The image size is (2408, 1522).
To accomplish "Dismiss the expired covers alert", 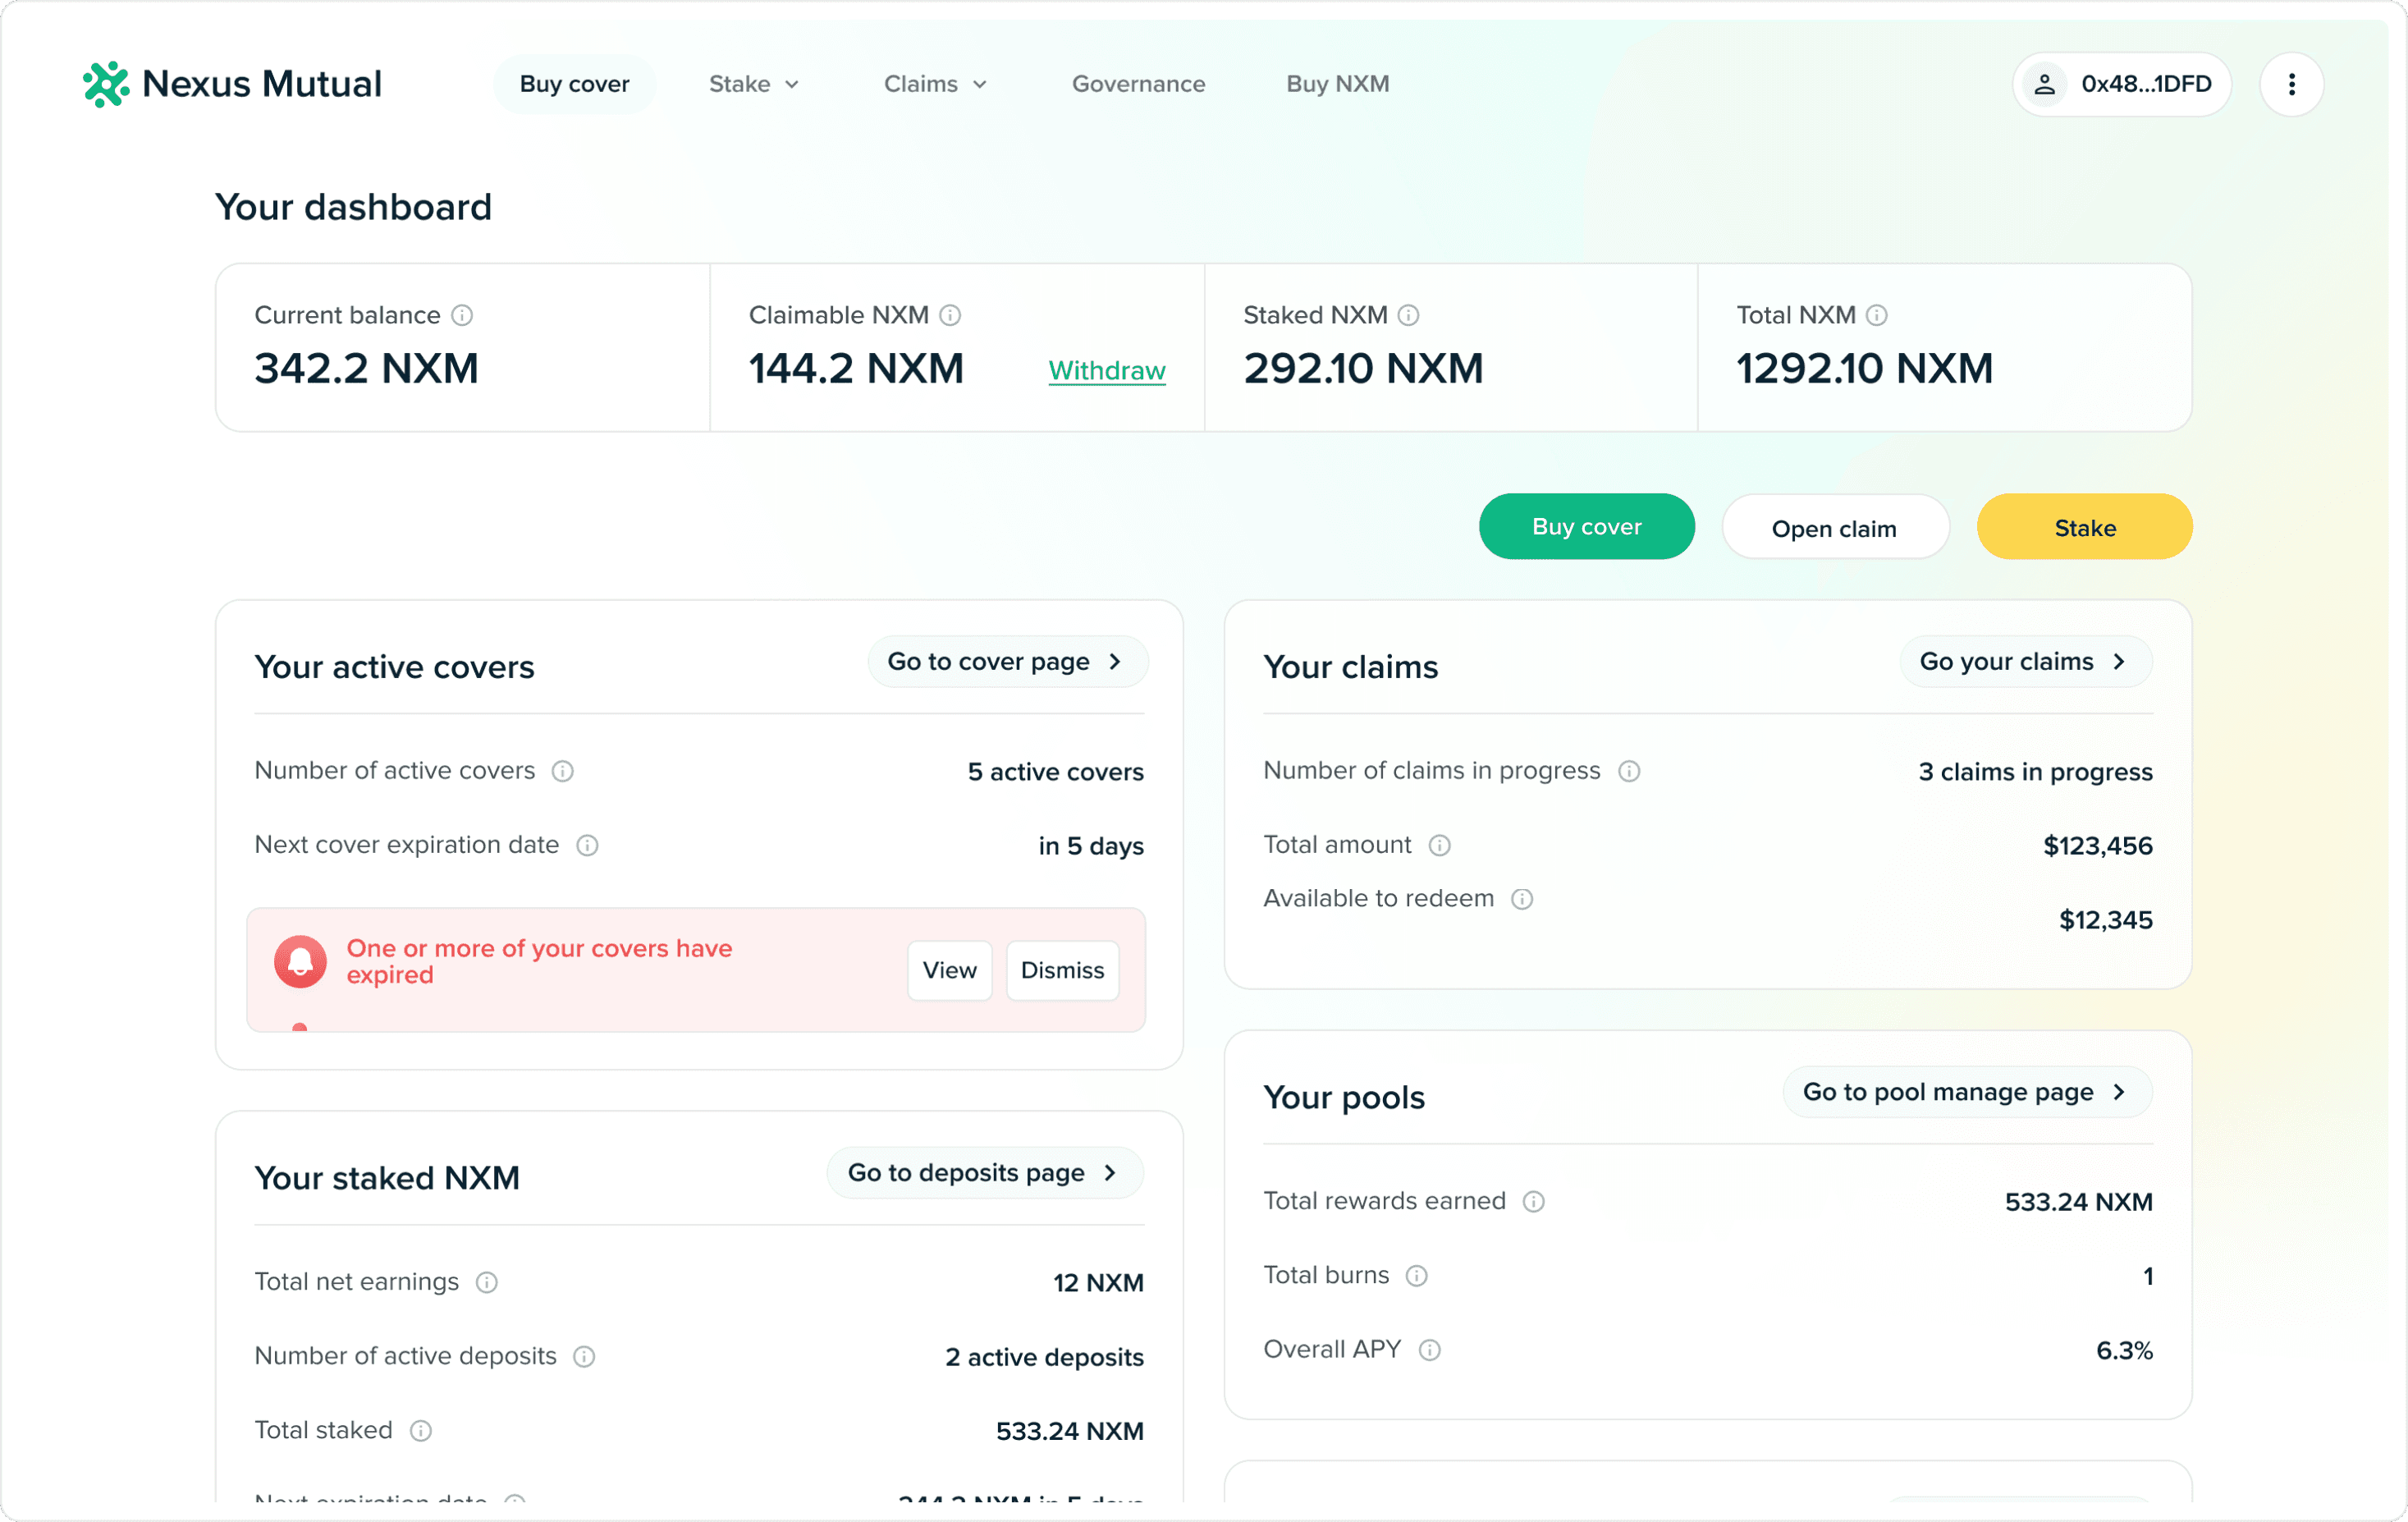I will [1061, 970].
